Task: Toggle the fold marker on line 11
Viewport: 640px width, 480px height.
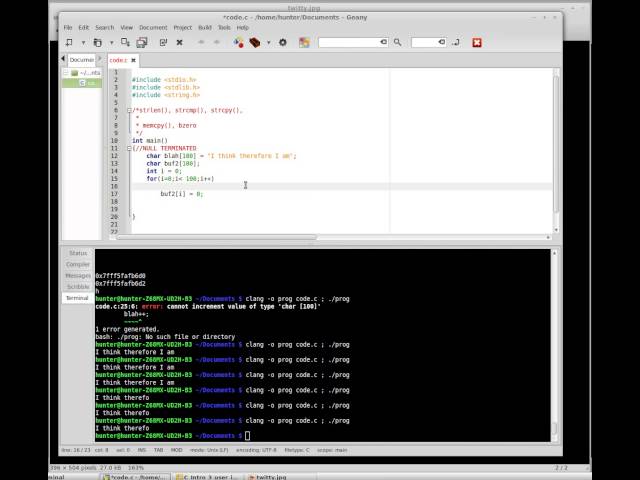Action: [129, 149]
